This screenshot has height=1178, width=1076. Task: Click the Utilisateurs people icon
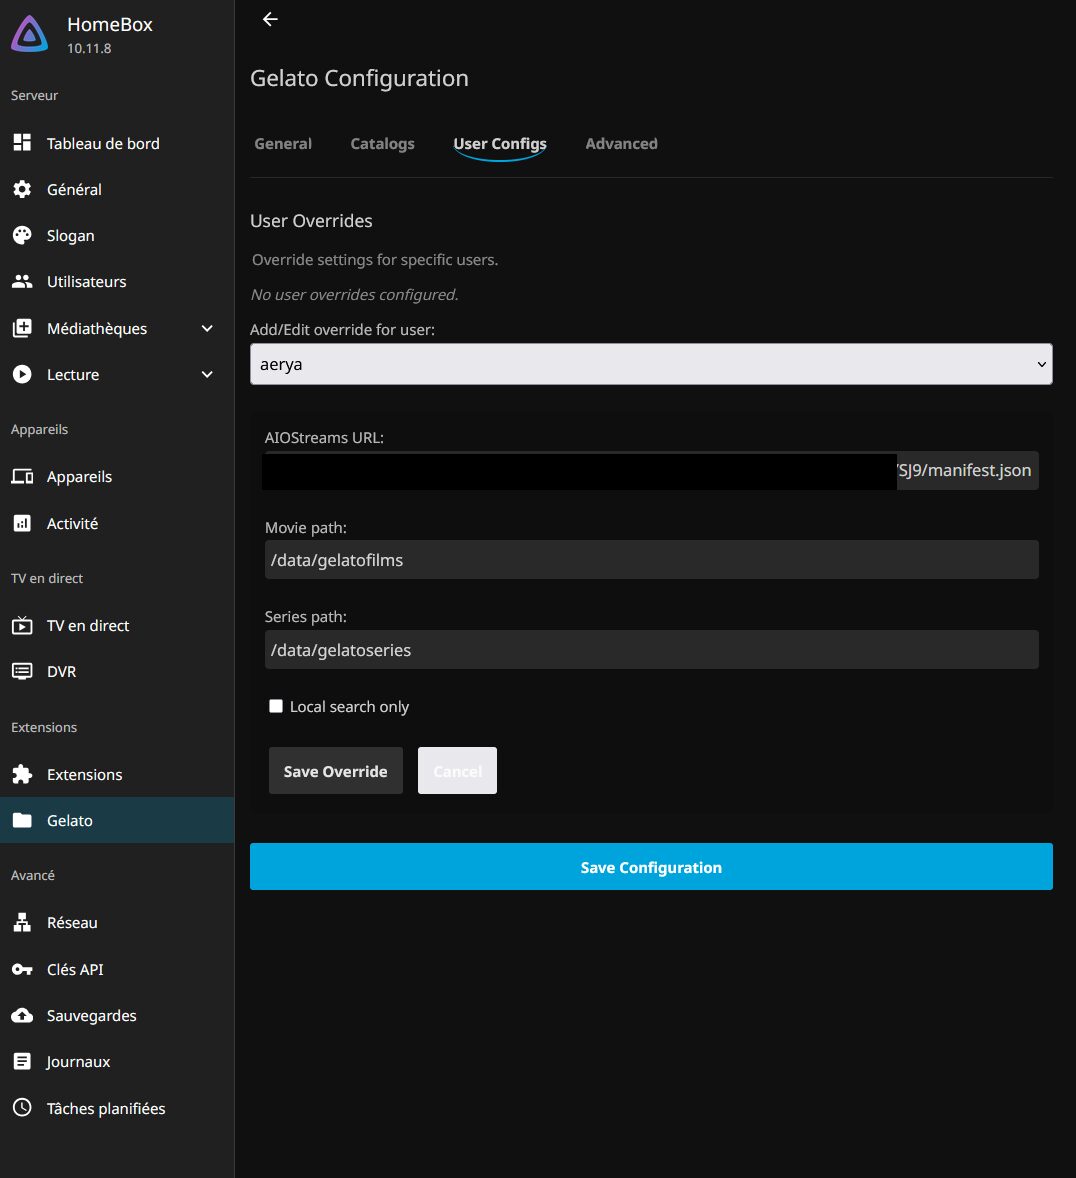(x=23, y=282)
